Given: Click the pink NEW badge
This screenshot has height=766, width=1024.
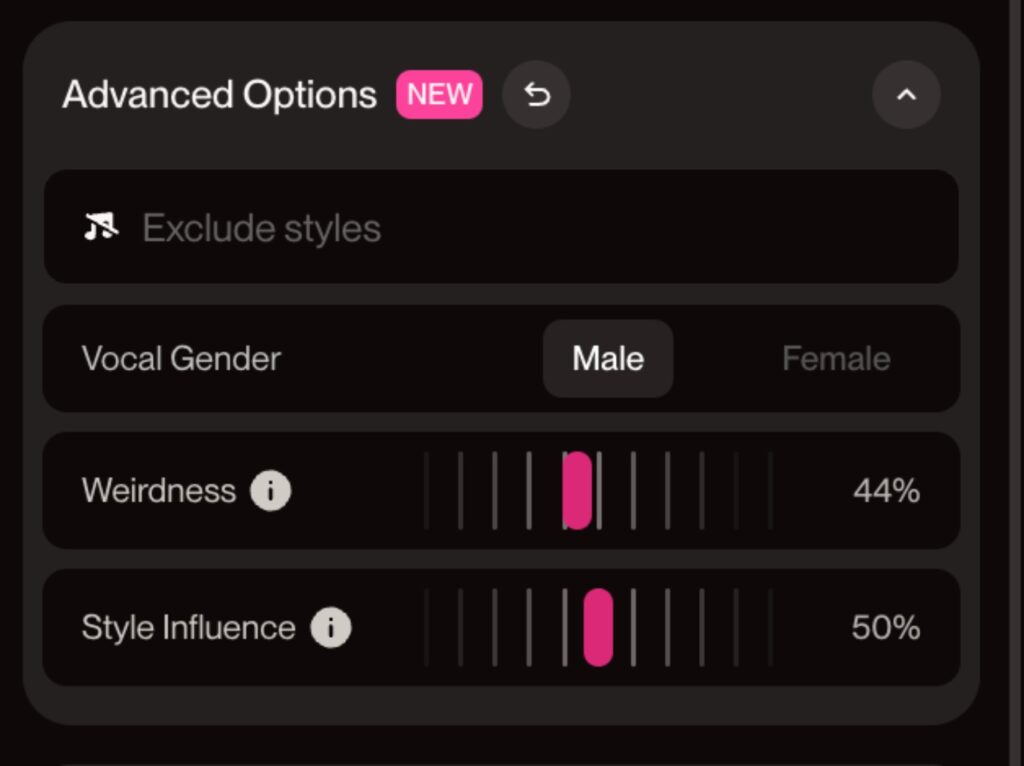Looking at the screenshot, I should [x=440, y=95].
